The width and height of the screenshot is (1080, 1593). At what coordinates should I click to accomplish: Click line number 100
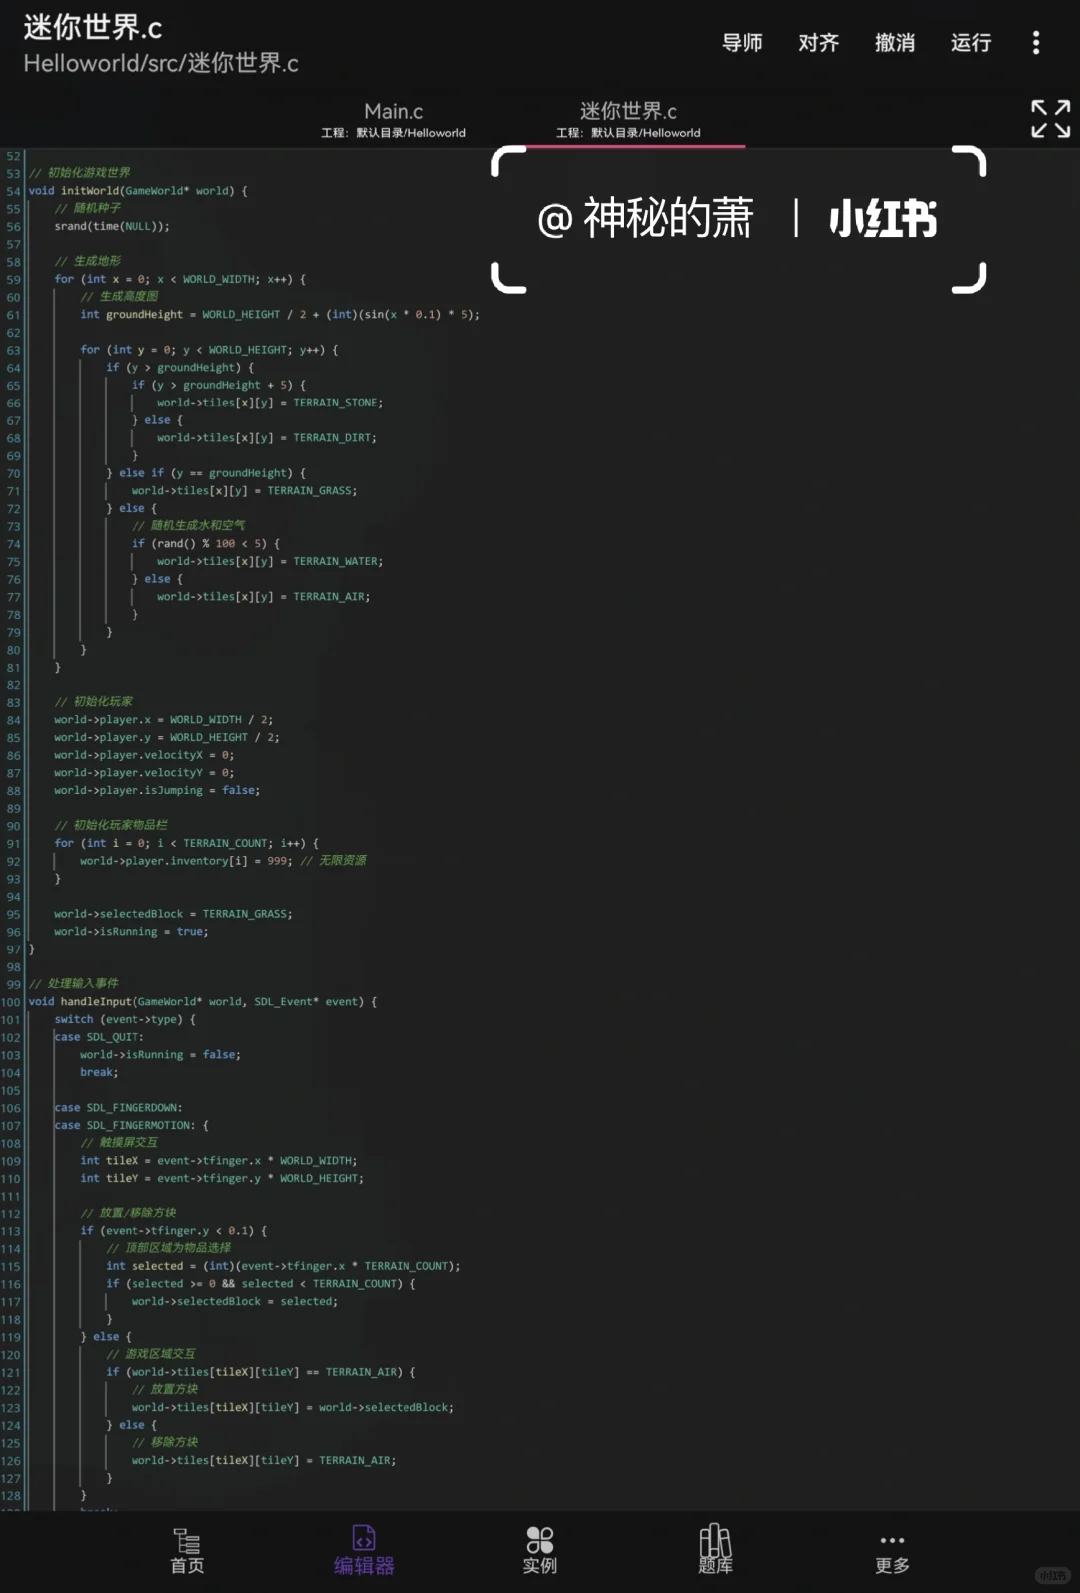coord(11,1002)
